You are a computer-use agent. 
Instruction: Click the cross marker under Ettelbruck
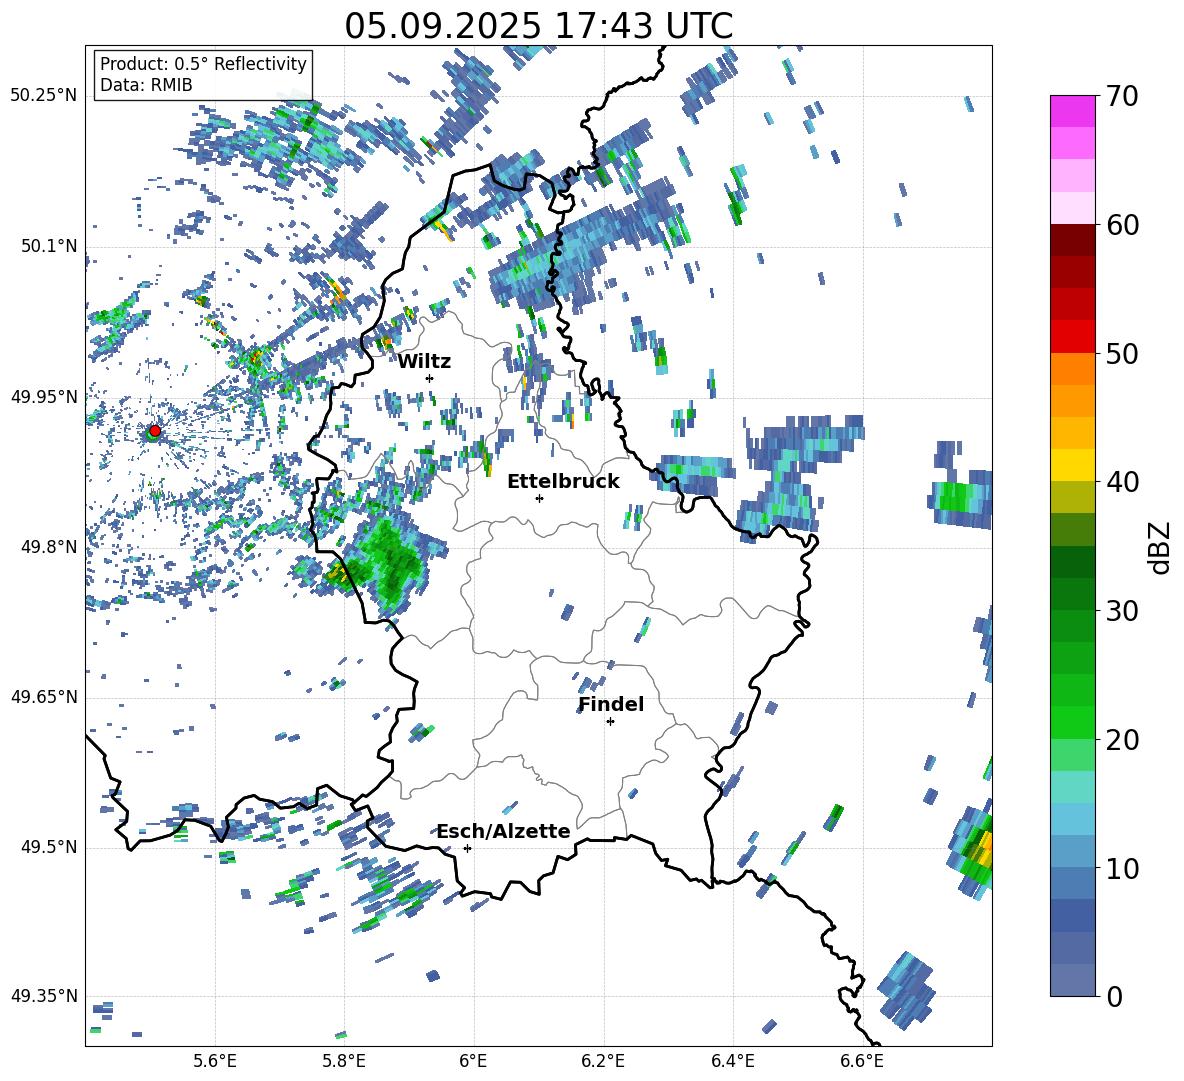point(539,498)
